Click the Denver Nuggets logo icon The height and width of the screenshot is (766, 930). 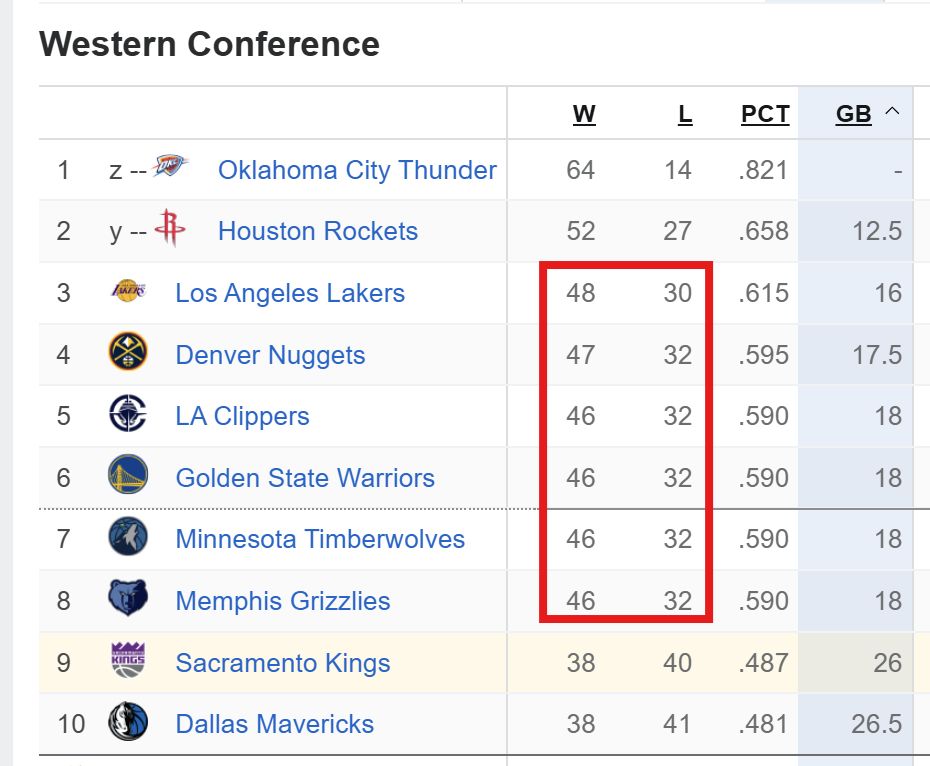click(x=128, y=353)
